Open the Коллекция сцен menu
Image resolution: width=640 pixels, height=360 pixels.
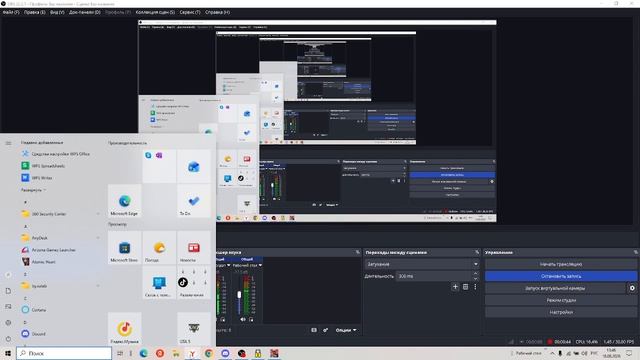pyautogui.click(x=155, y=12)
